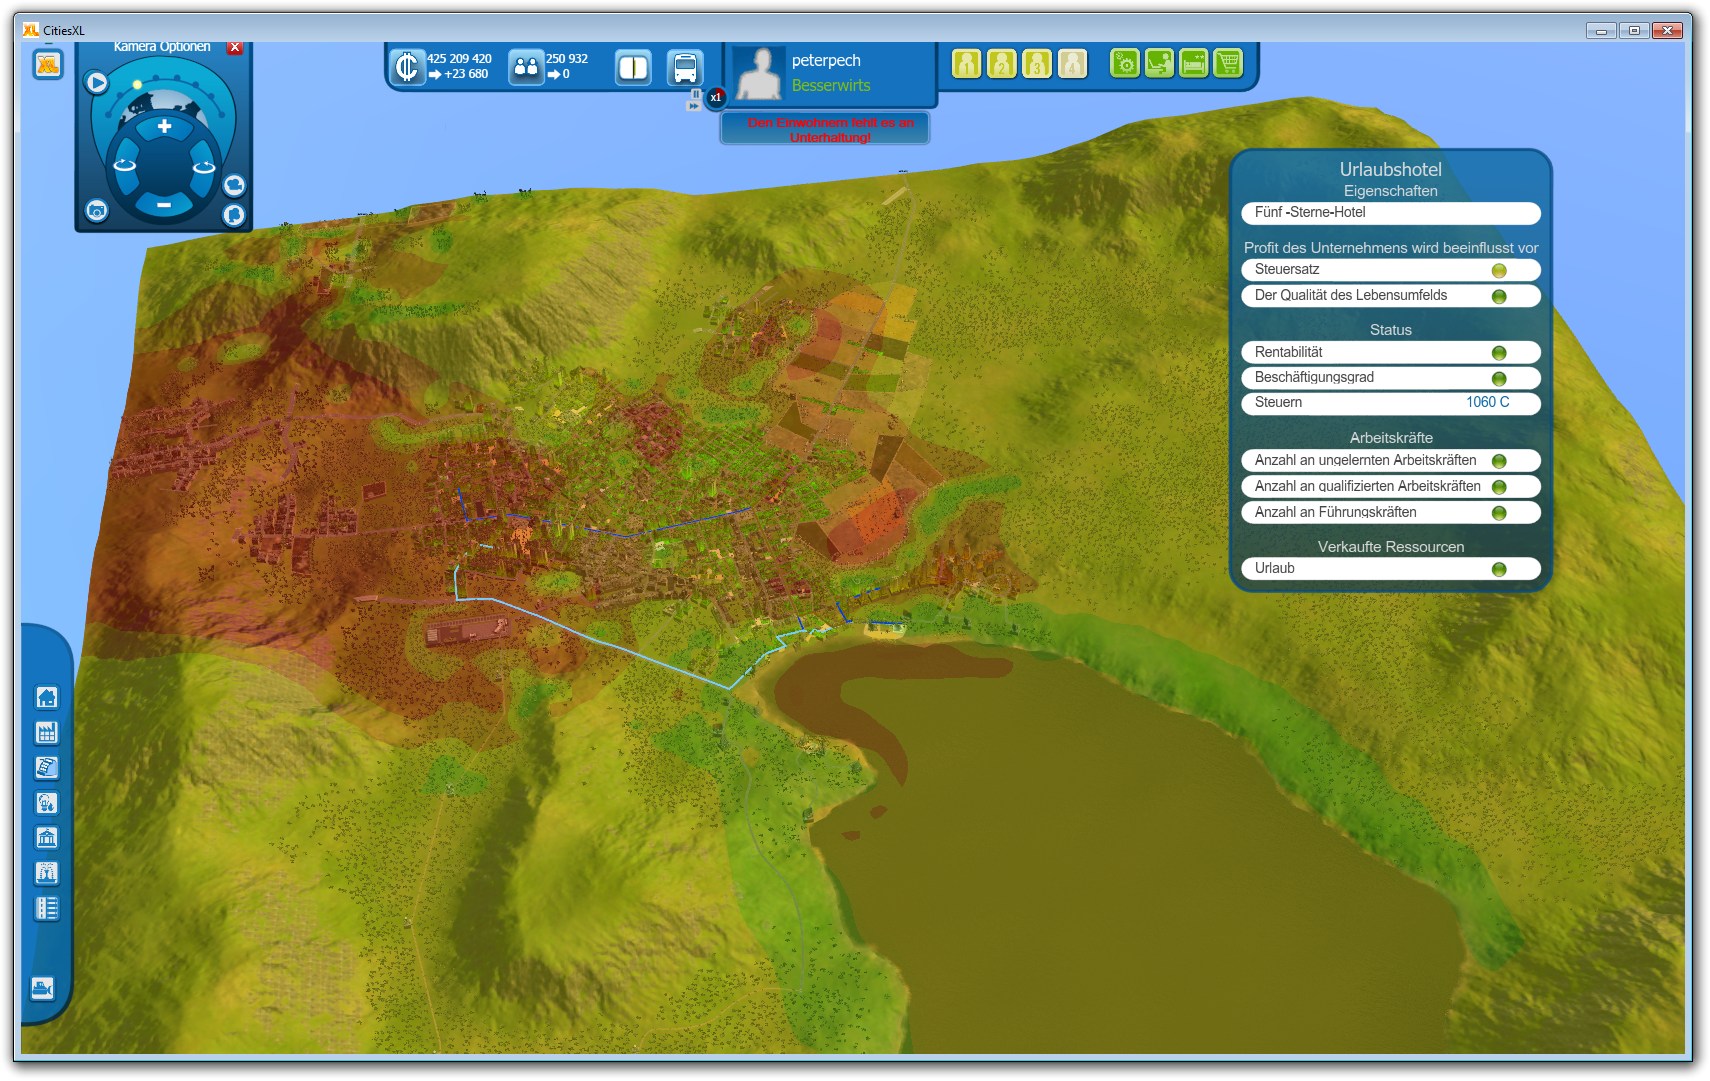The height and width of the screenshot is (1081, 1710).
Task: Expand the population statistics panel
Action: coord(526,67)
